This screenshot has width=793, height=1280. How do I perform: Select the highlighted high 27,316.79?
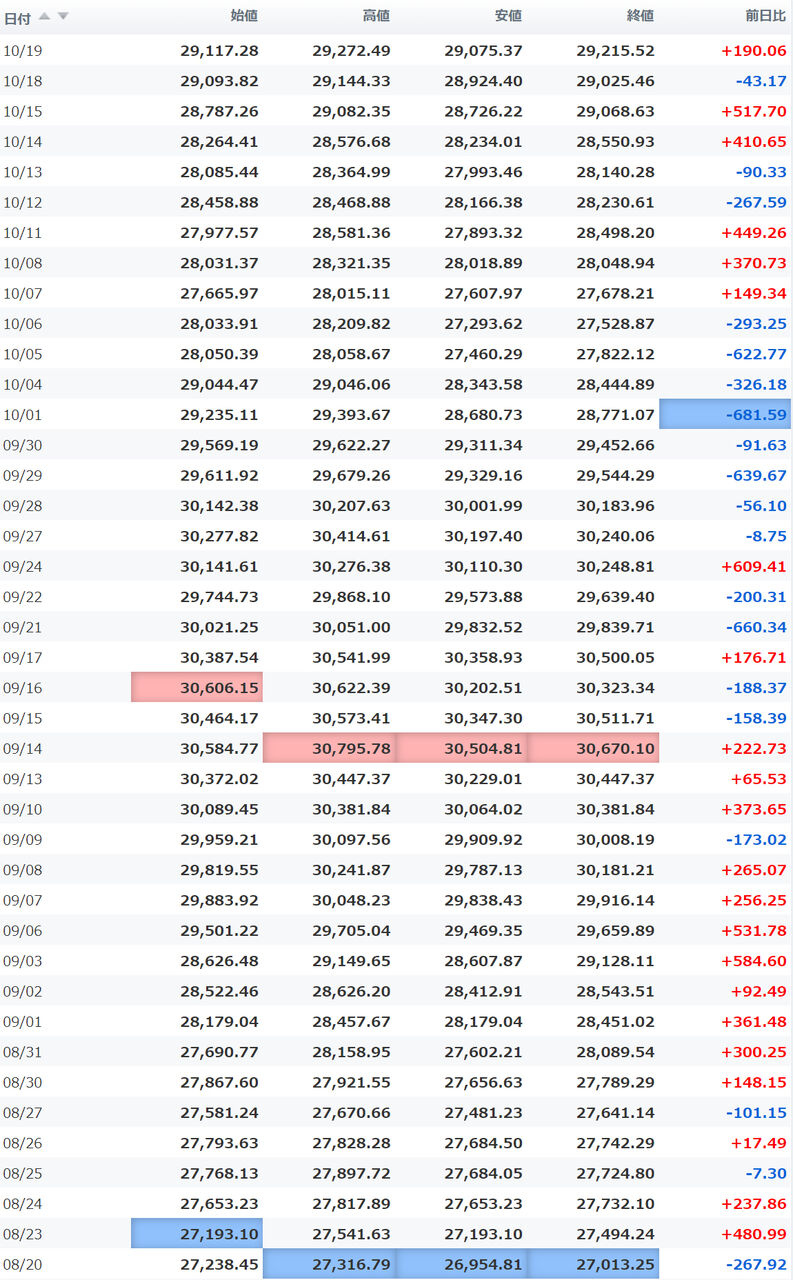(x=329, y=1264)
